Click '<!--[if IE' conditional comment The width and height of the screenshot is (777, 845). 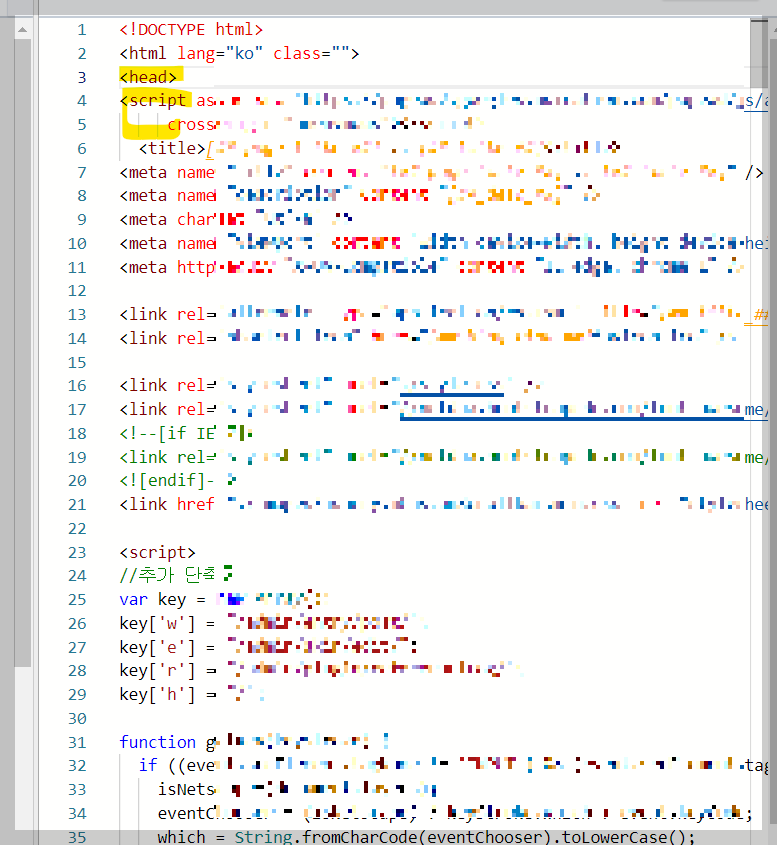pos(167,433)
